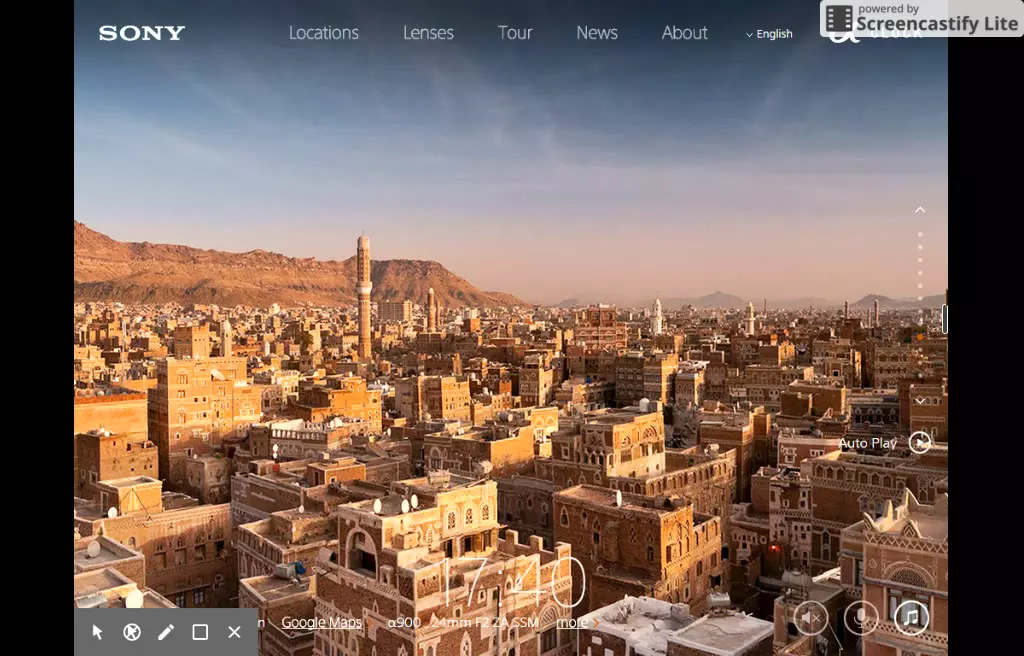The width and height of the screenshot is (1024, 656).
Task: Jump to the first slide indicator dot
Action: [920, 234]
